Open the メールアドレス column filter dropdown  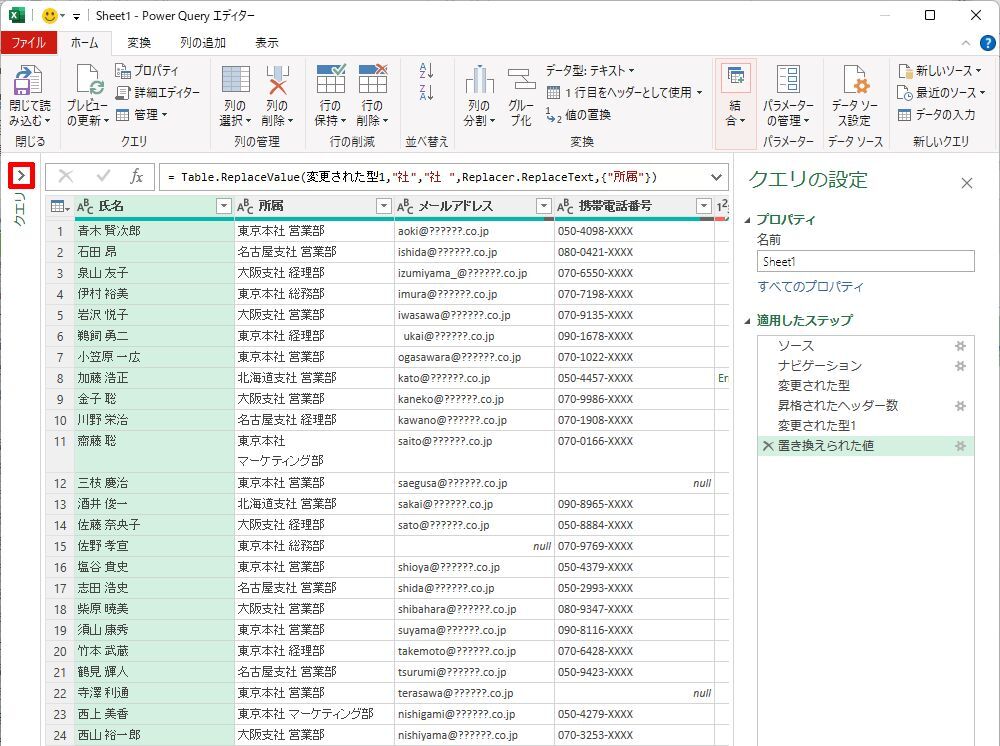543,206
